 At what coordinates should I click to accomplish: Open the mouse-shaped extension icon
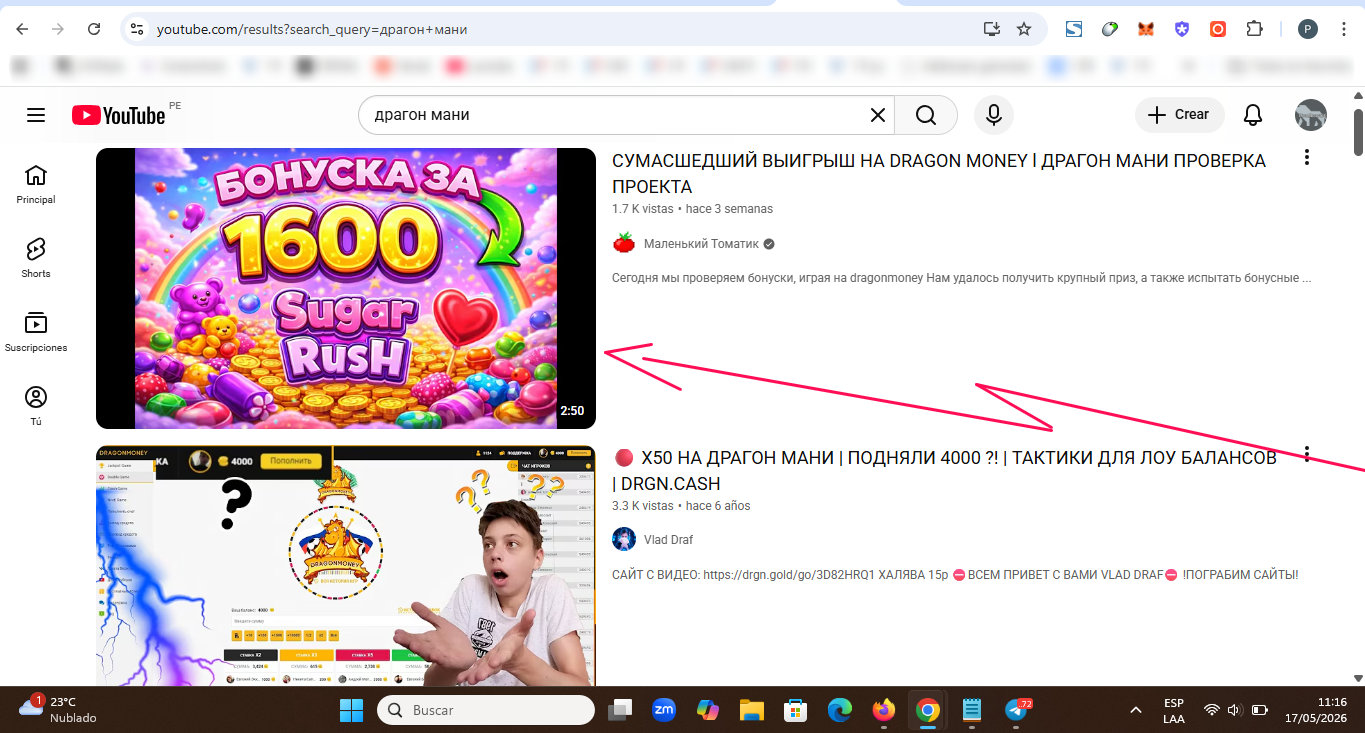click(1110, 29)
